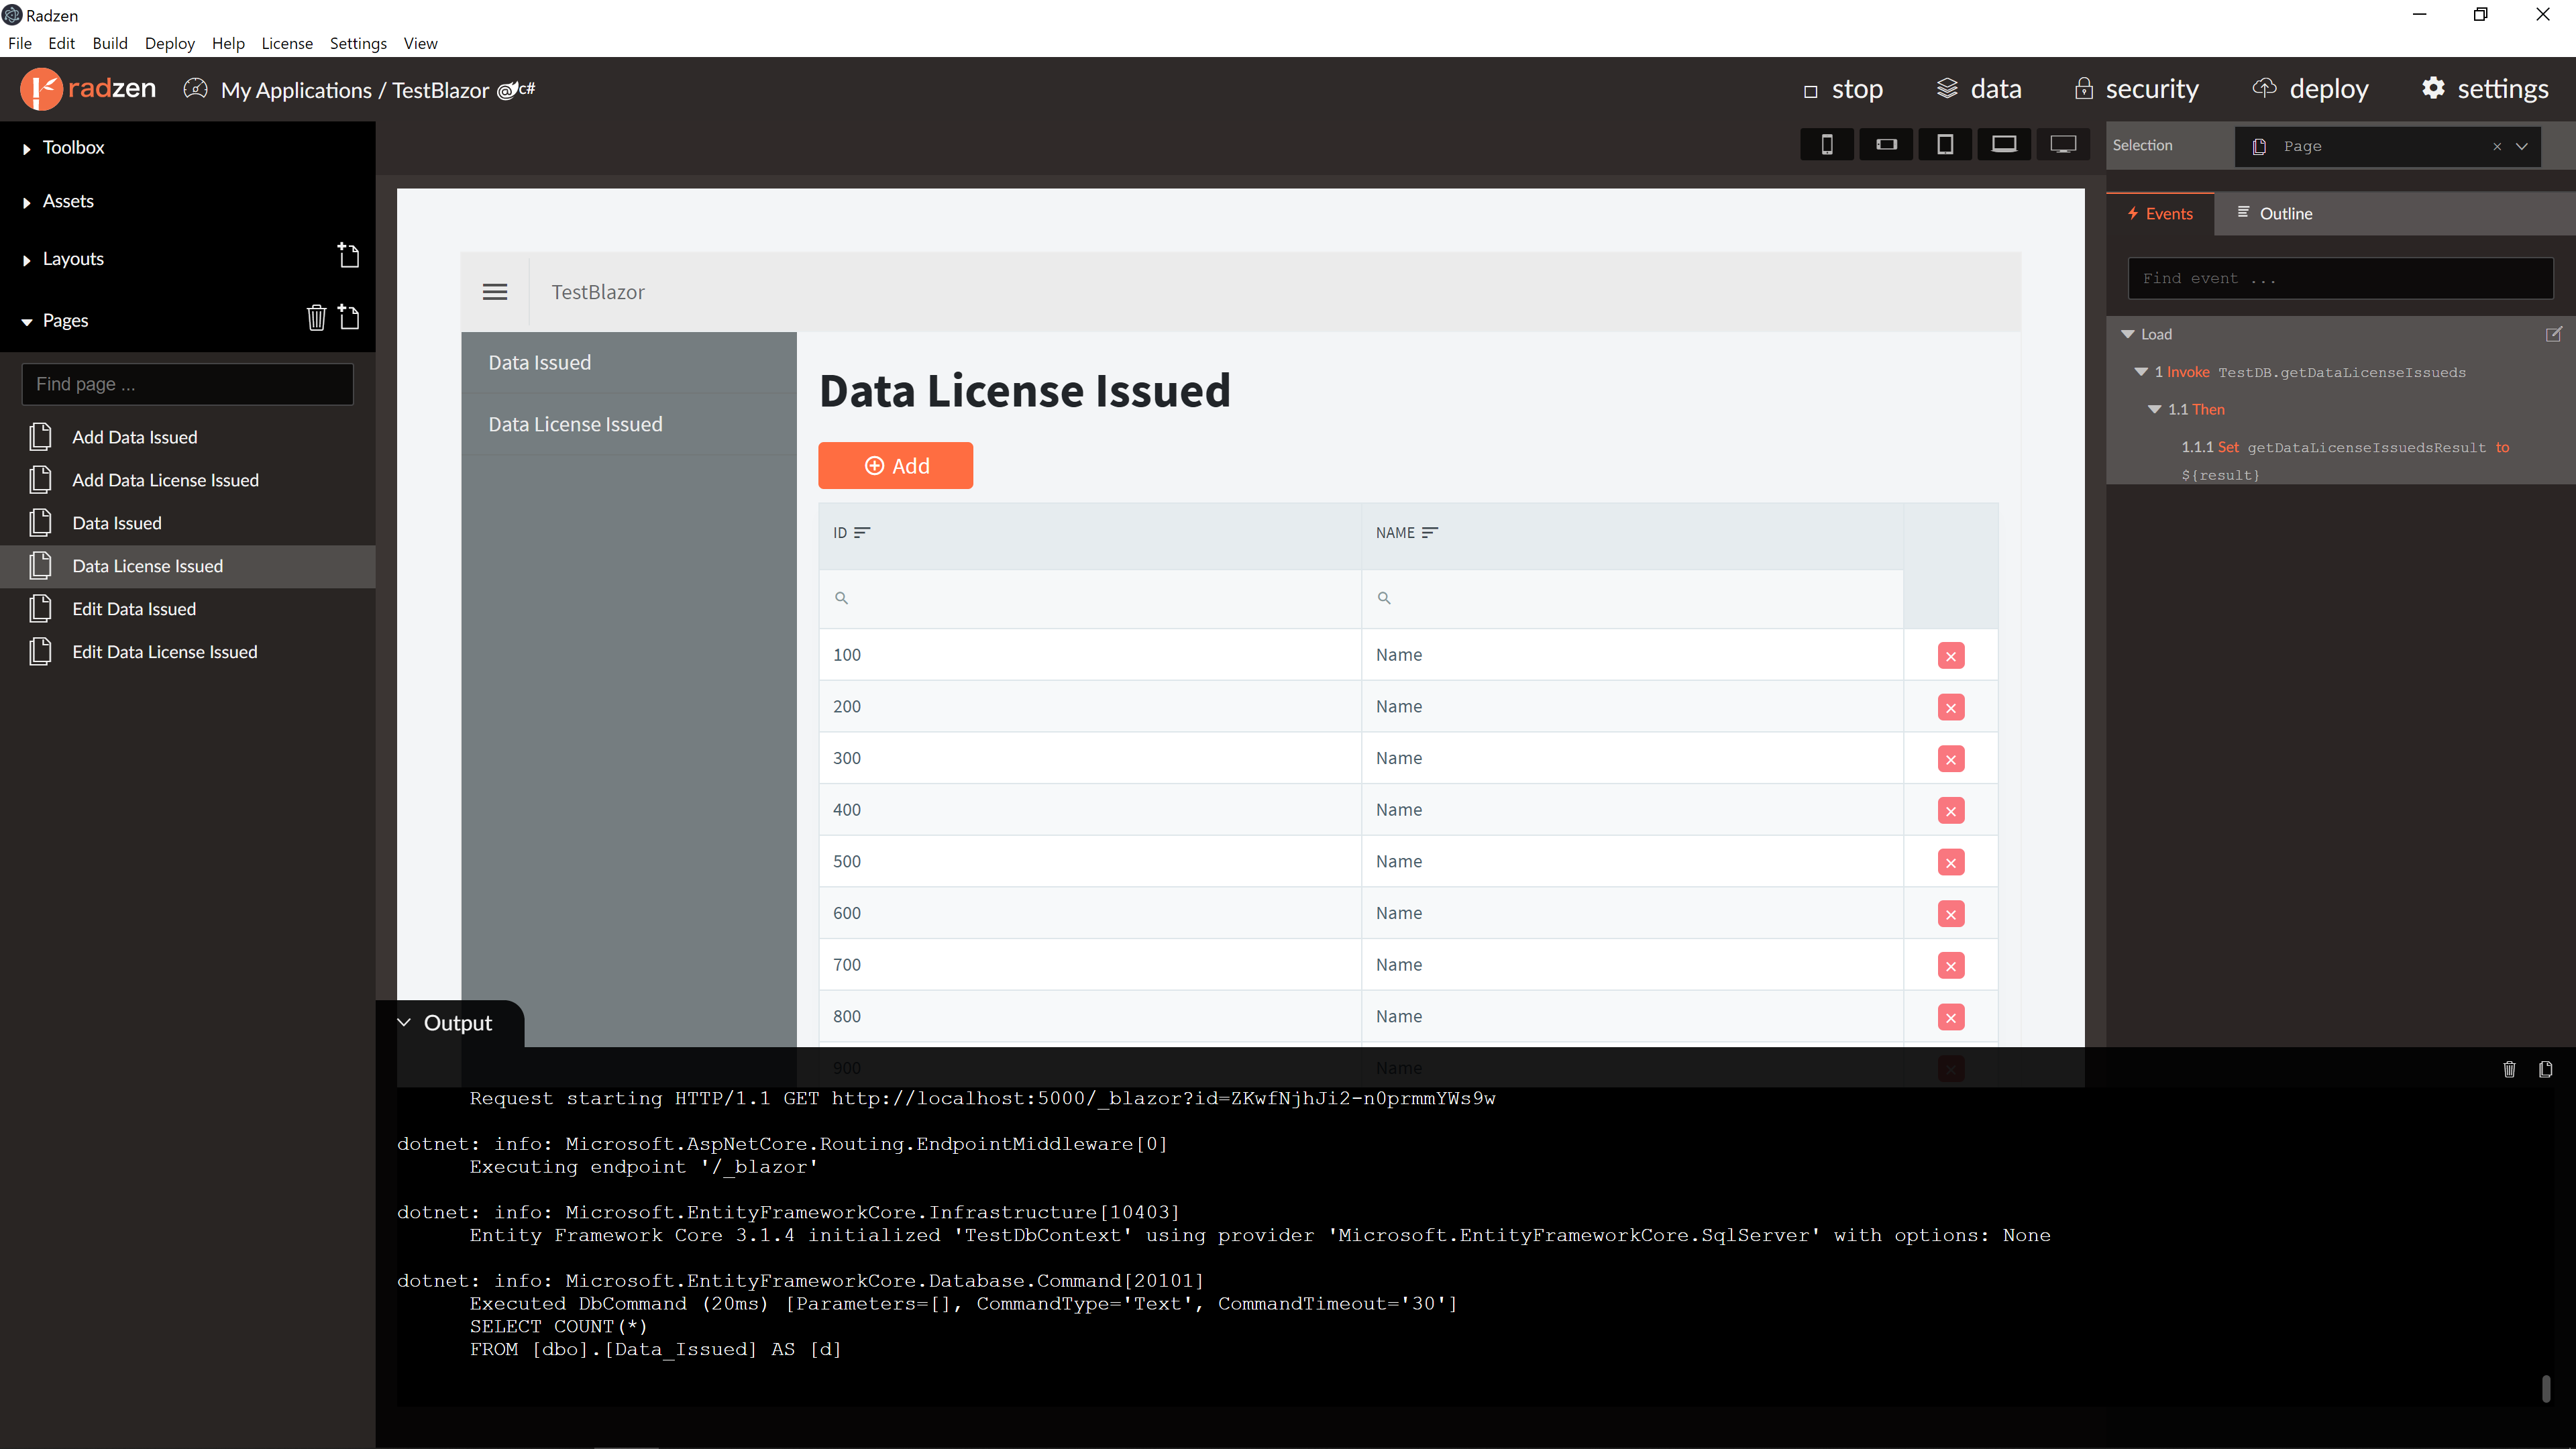Click the My Applications breadcrumb text
Image resolution: width=2576 pixels, height=1449 pixels.
click(x=296, y=90)
